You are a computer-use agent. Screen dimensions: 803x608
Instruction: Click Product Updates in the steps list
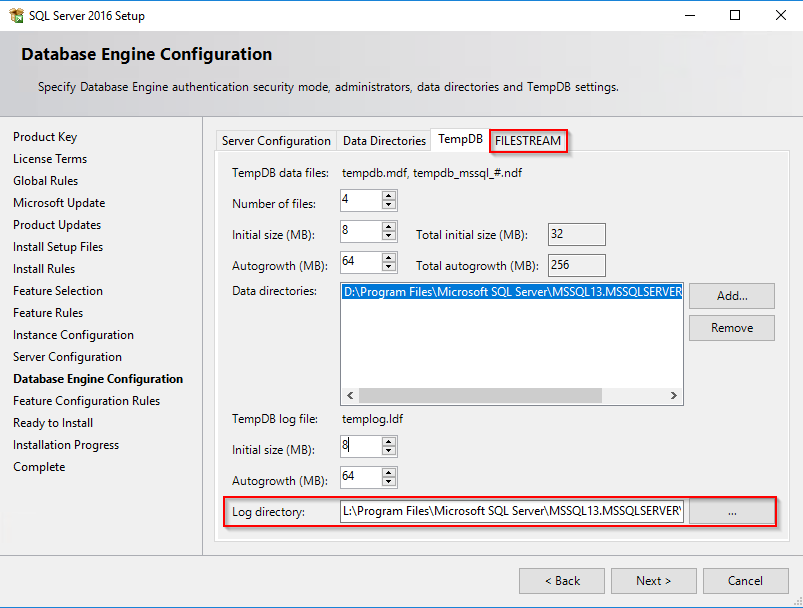pyautogui.click(x=57, y=225)
